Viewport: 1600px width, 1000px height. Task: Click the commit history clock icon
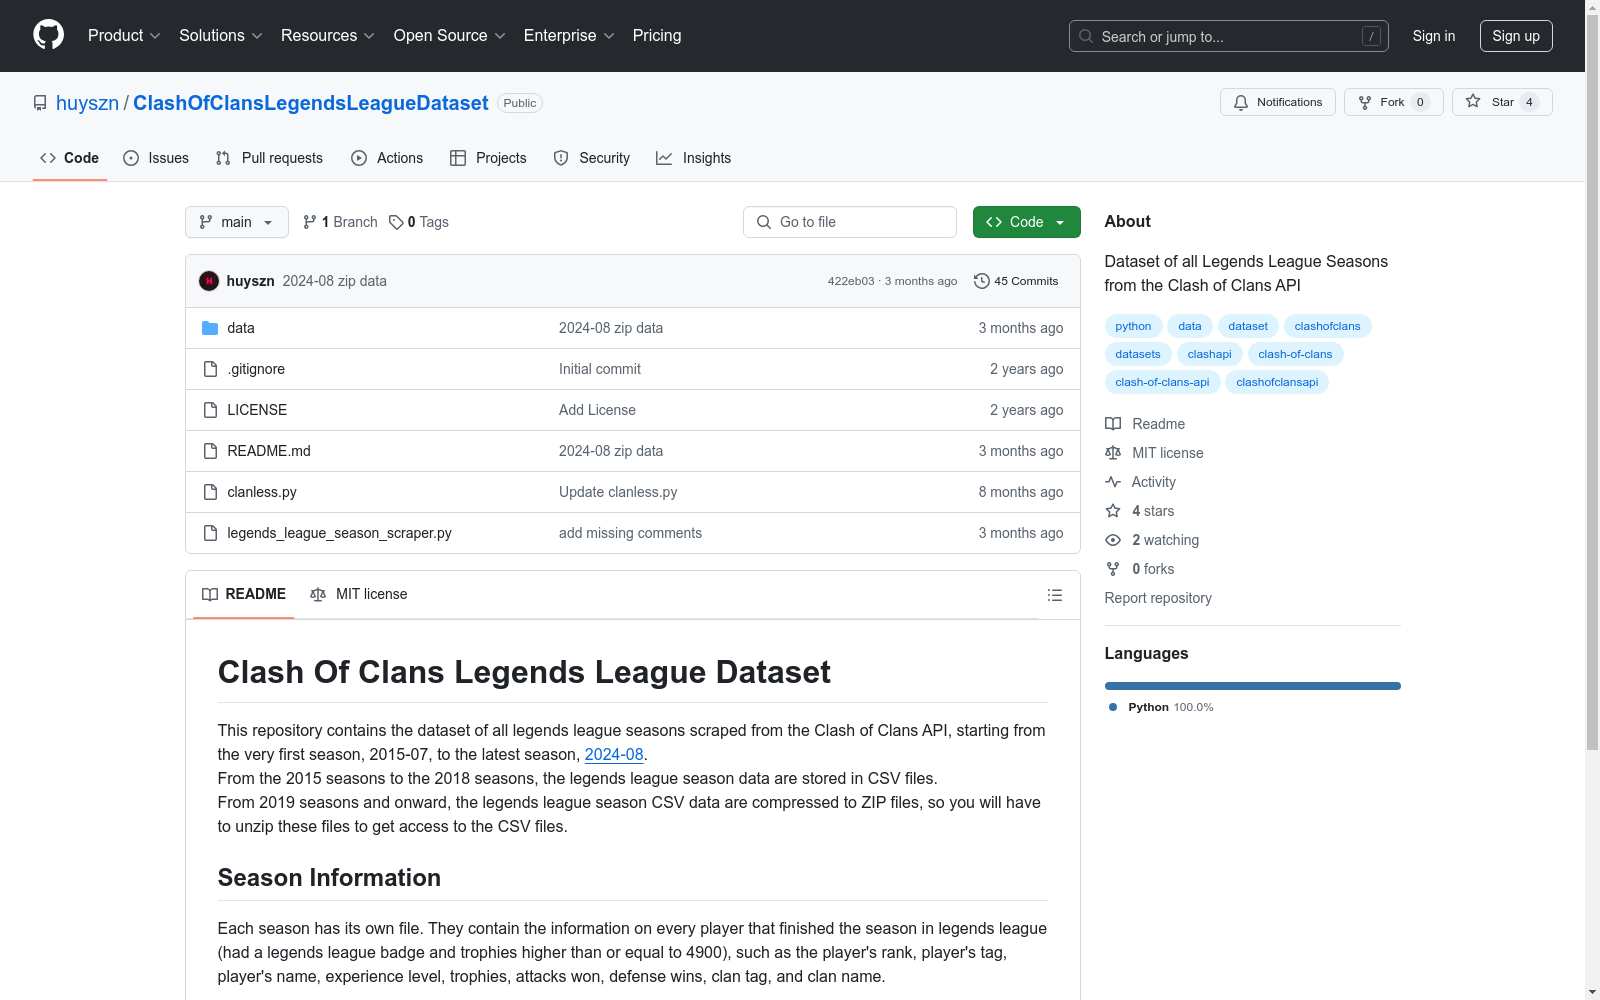pos(982,281)
